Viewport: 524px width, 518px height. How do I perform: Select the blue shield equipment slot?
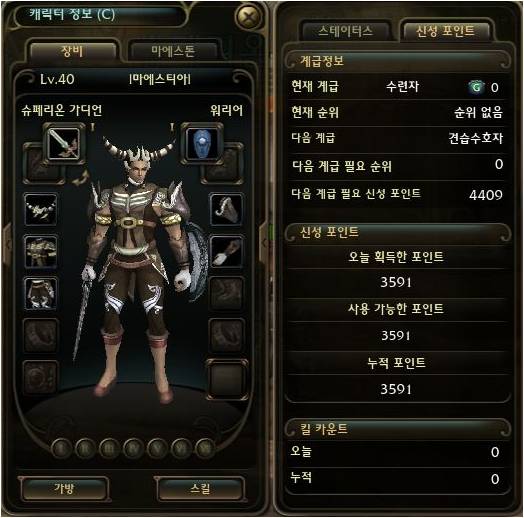202,144
